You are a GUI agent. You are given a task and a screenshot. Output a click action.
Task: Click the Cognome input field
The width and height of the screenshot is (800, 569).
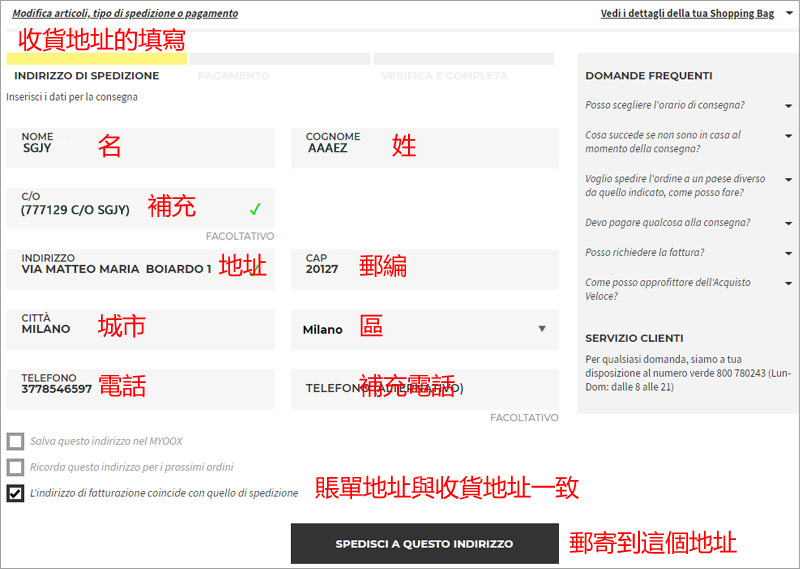pyautogui.click(x=424, y=148)
